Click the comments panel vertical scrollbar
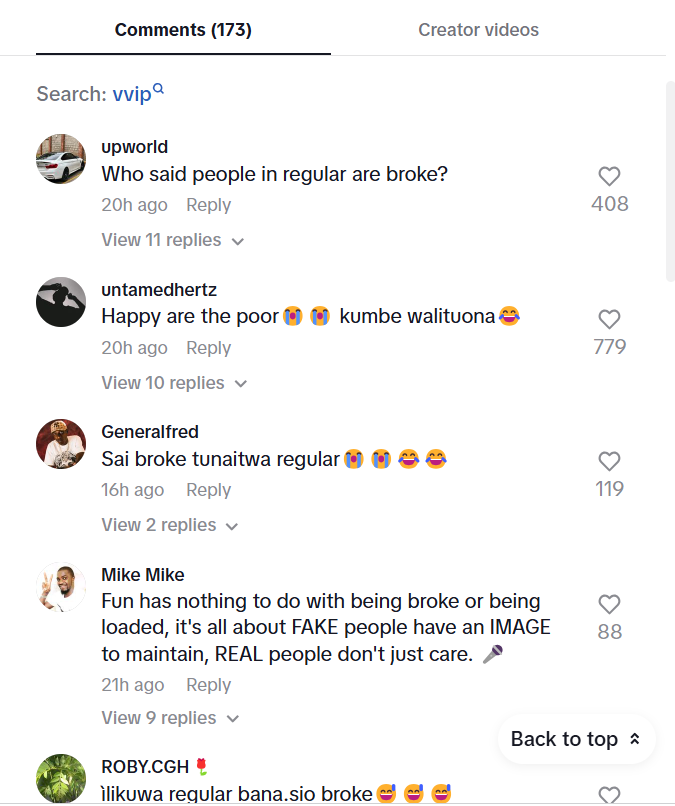675x806 pixels. point(670,180)
